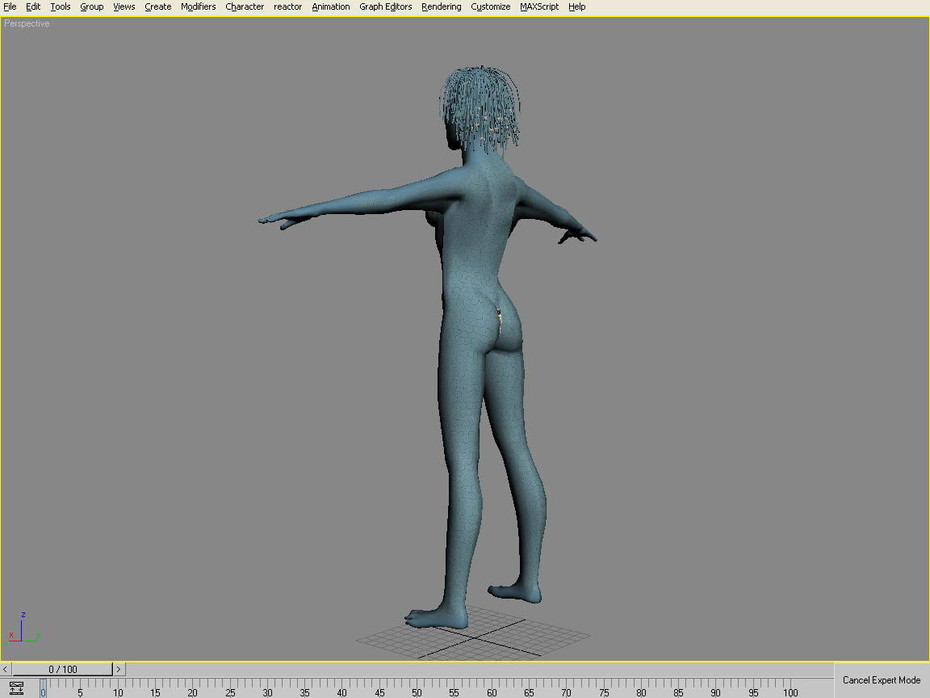Open the Perspective viewport label menu
The width and height of the screenshot is (930, 698).
click(27, 24)
